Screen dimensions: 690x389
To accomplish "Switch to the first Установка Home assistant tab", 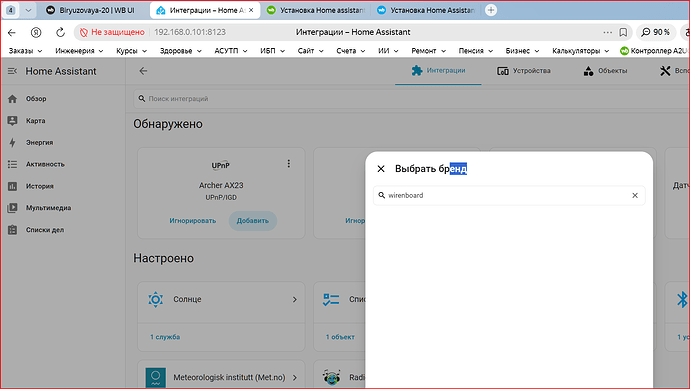I will click(x=316, y=10).
